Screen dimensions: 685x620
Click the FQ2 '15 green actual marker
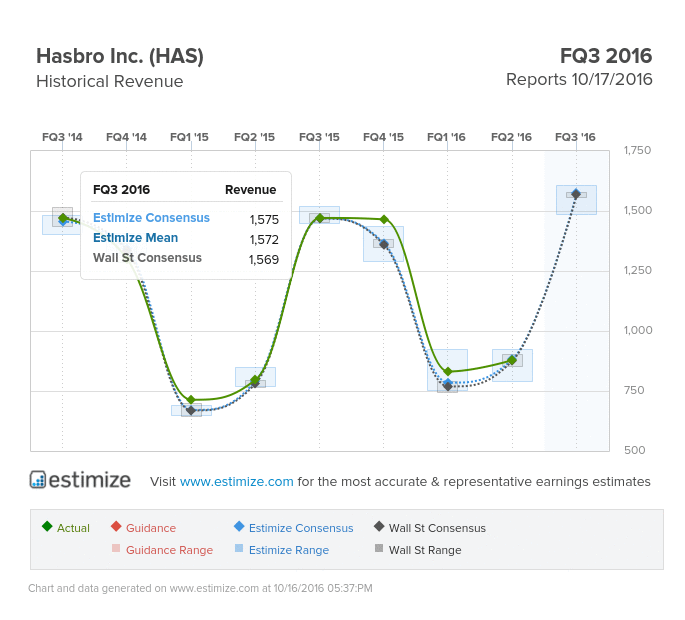[x=255, y=379]
